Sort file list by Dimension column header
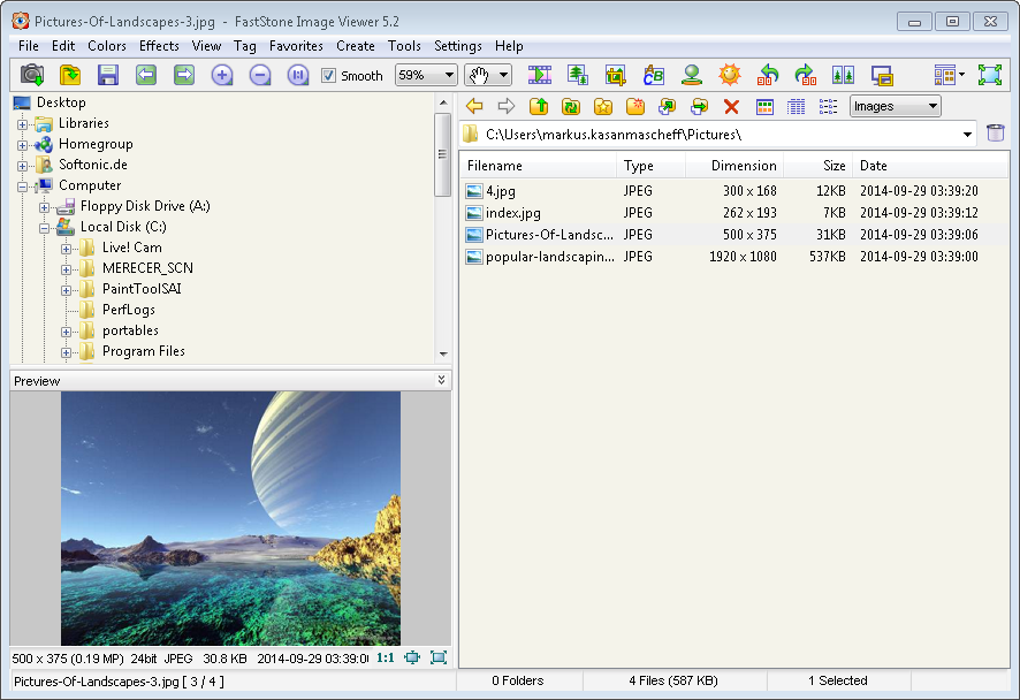The width and height of the screenshot is (1020, 700). (743, 166)
